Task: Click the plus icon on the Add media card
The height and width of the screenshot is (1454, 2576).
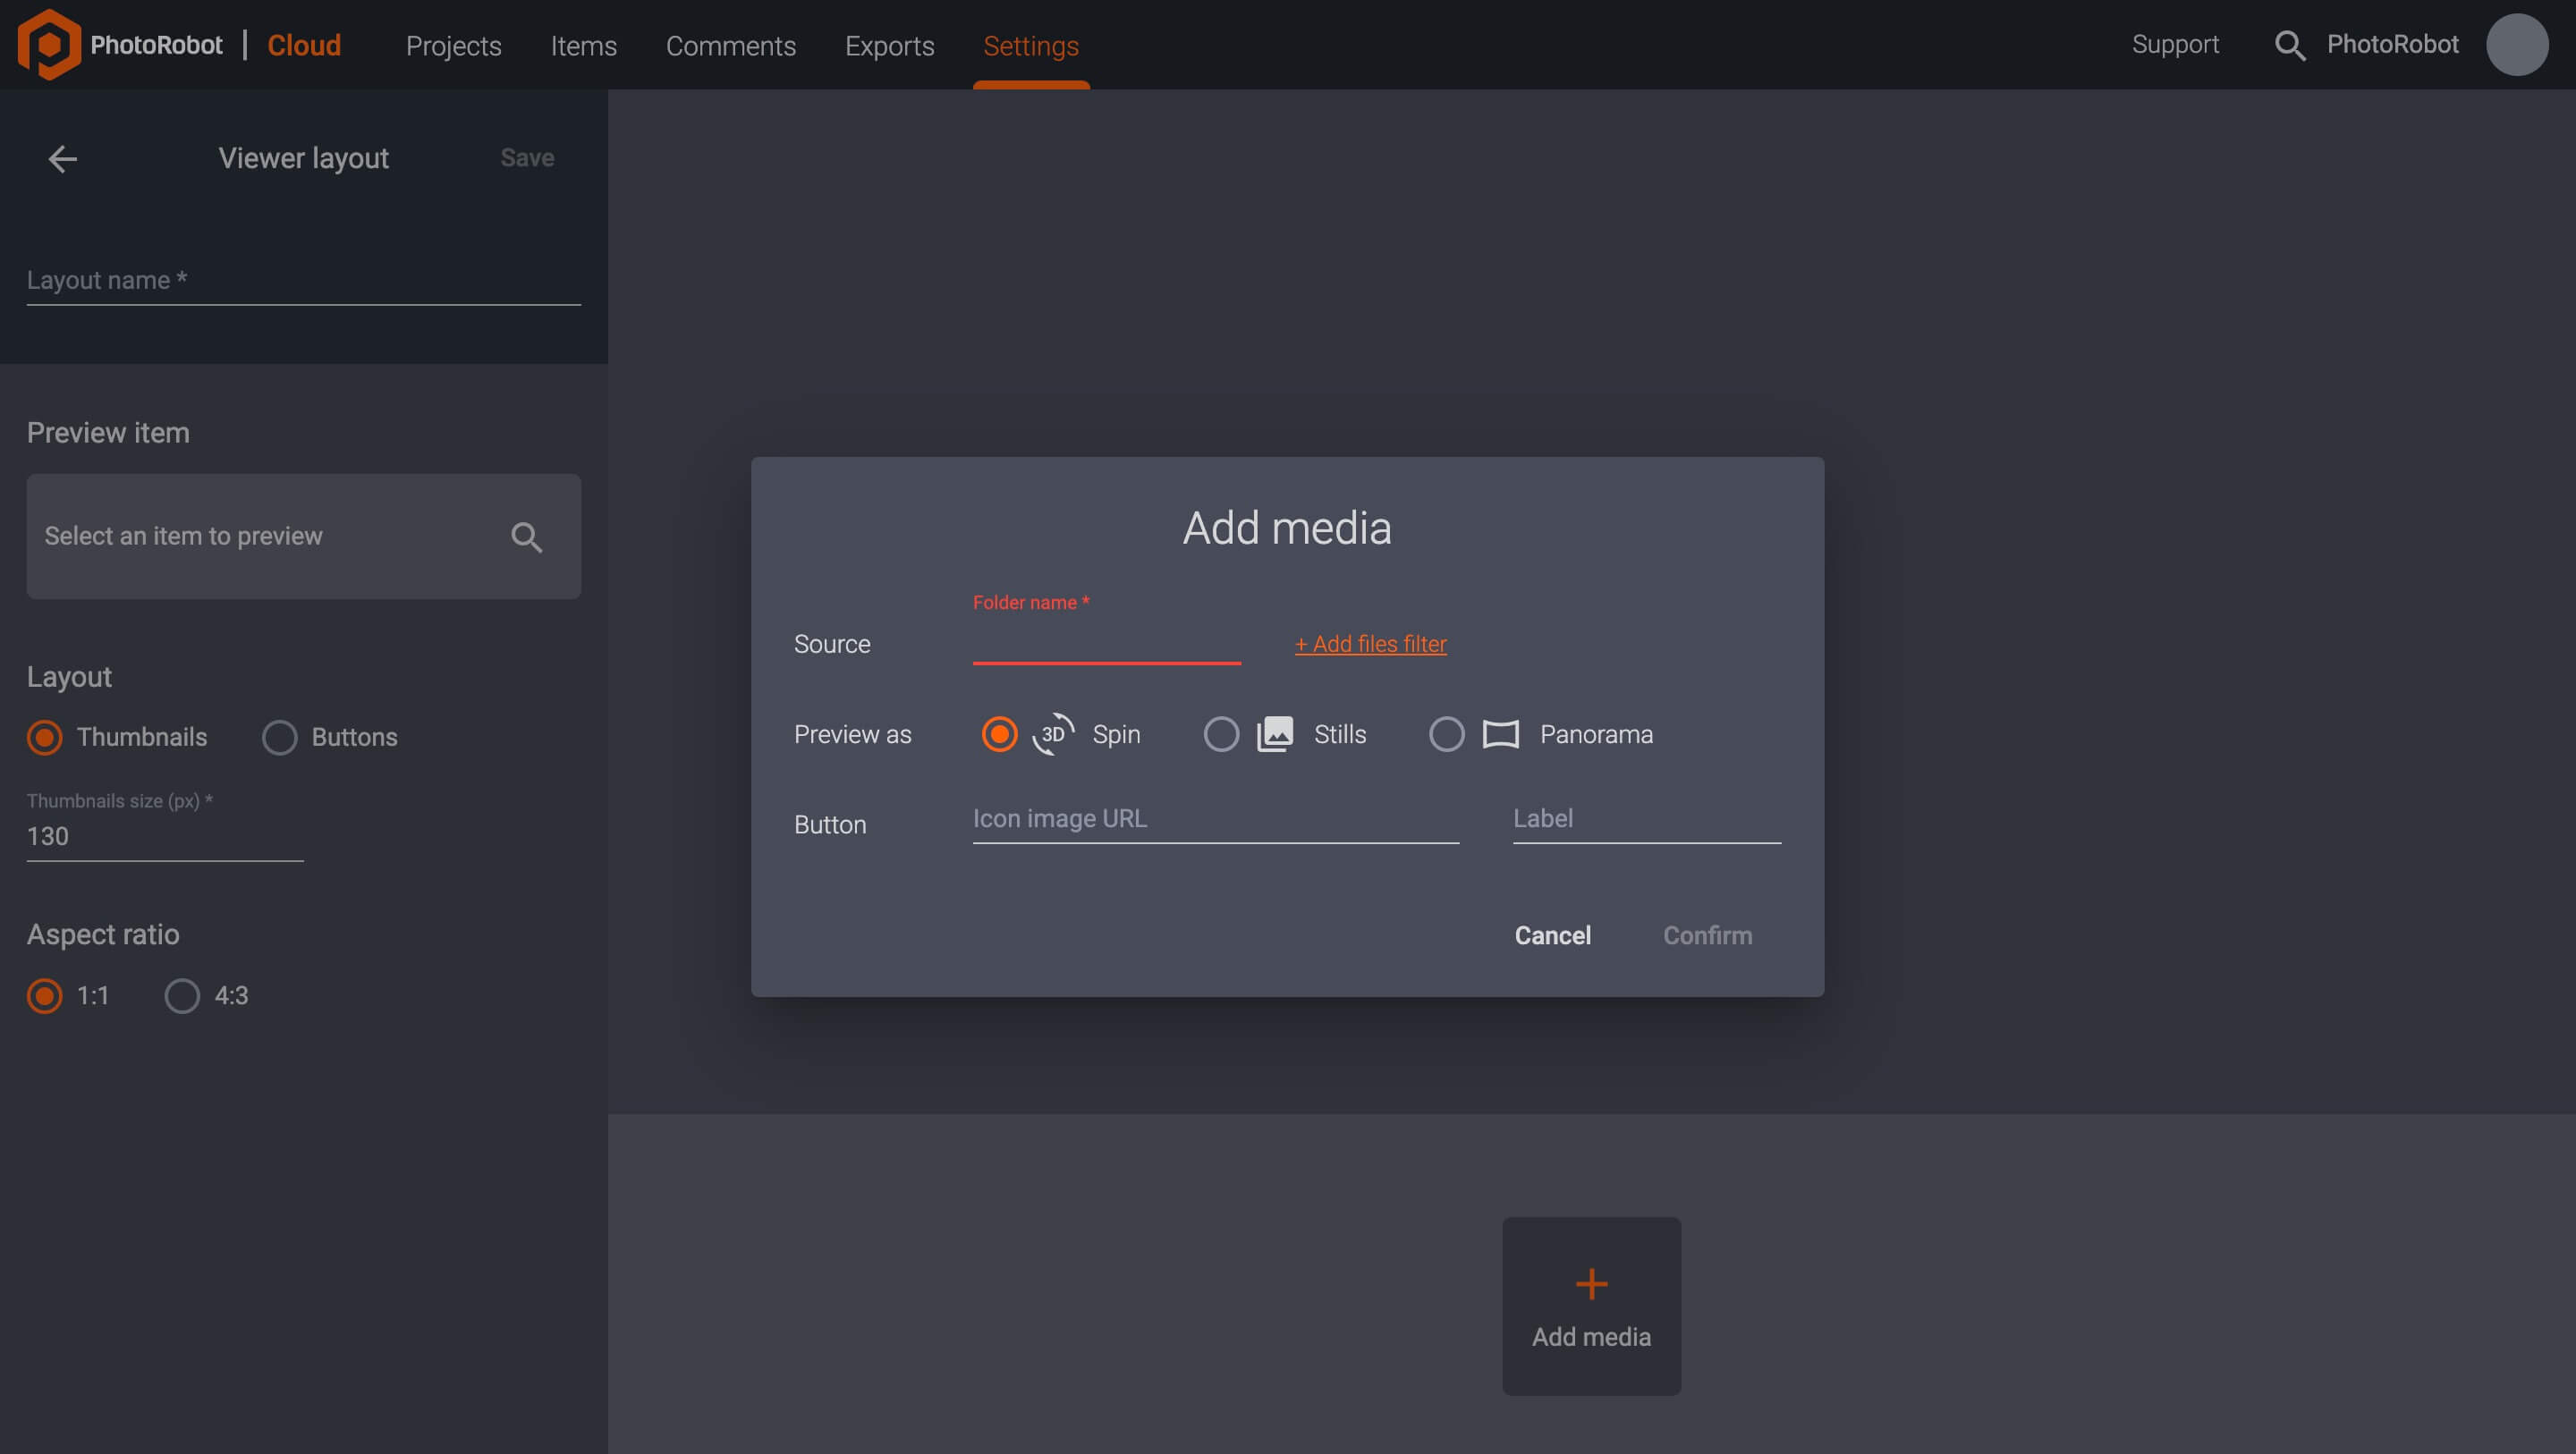Action: pos(1590,1283)
